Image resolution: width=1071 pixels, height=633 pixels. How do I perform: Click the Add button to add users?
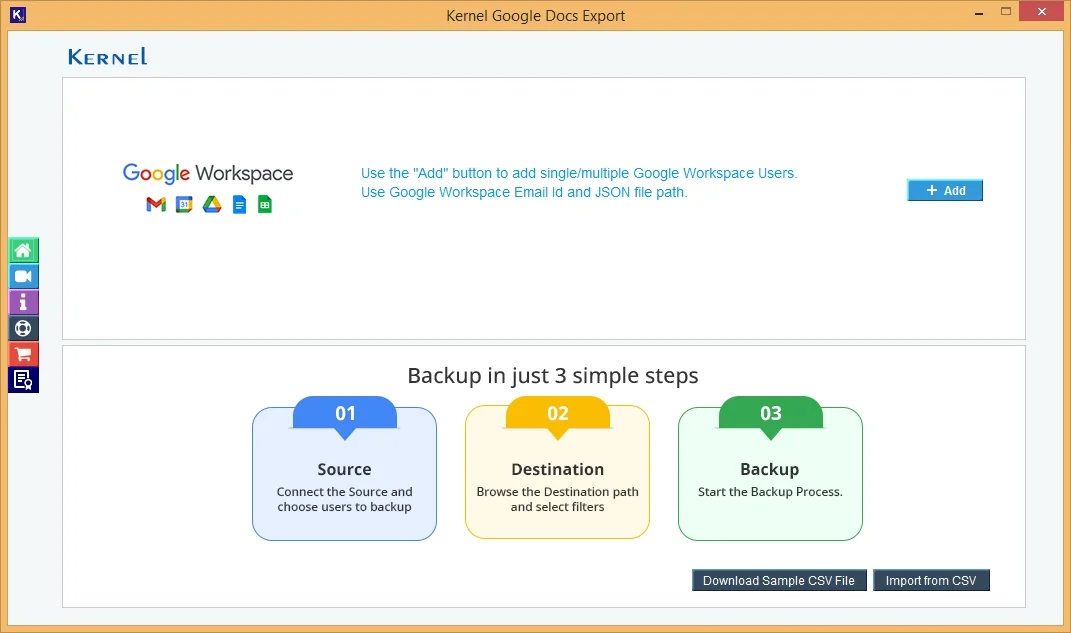pos(944,190)
